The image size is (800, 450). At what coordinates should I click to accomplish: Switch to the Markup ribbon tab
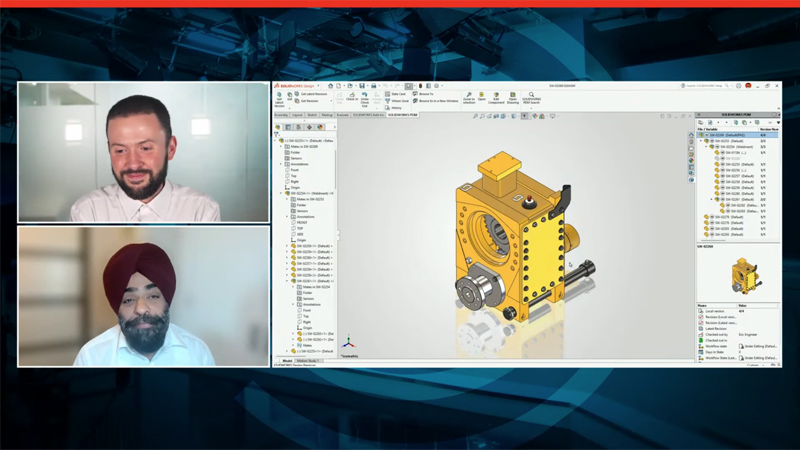(327, 115)
